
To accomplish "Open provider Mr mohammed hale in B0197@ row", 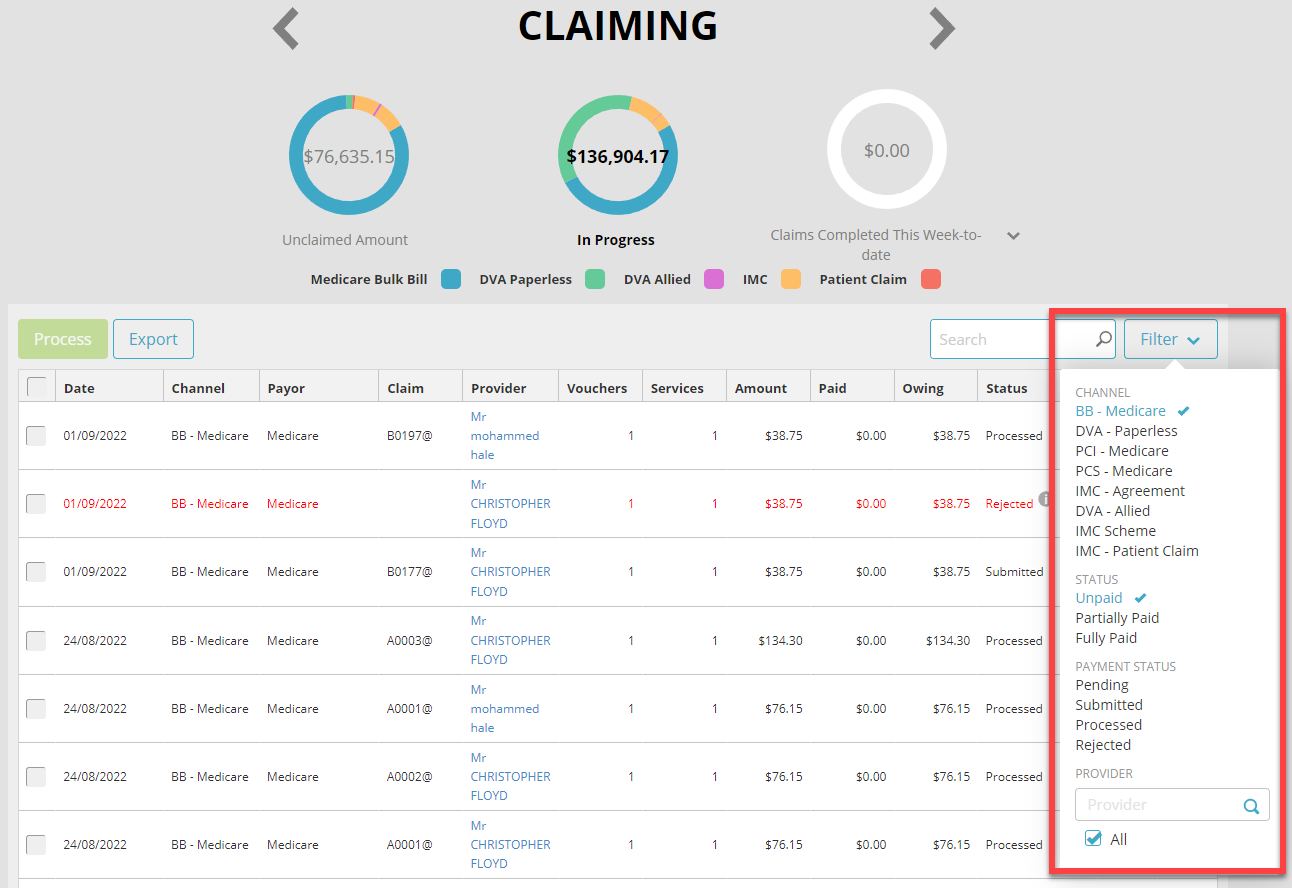I will [505, 436].
